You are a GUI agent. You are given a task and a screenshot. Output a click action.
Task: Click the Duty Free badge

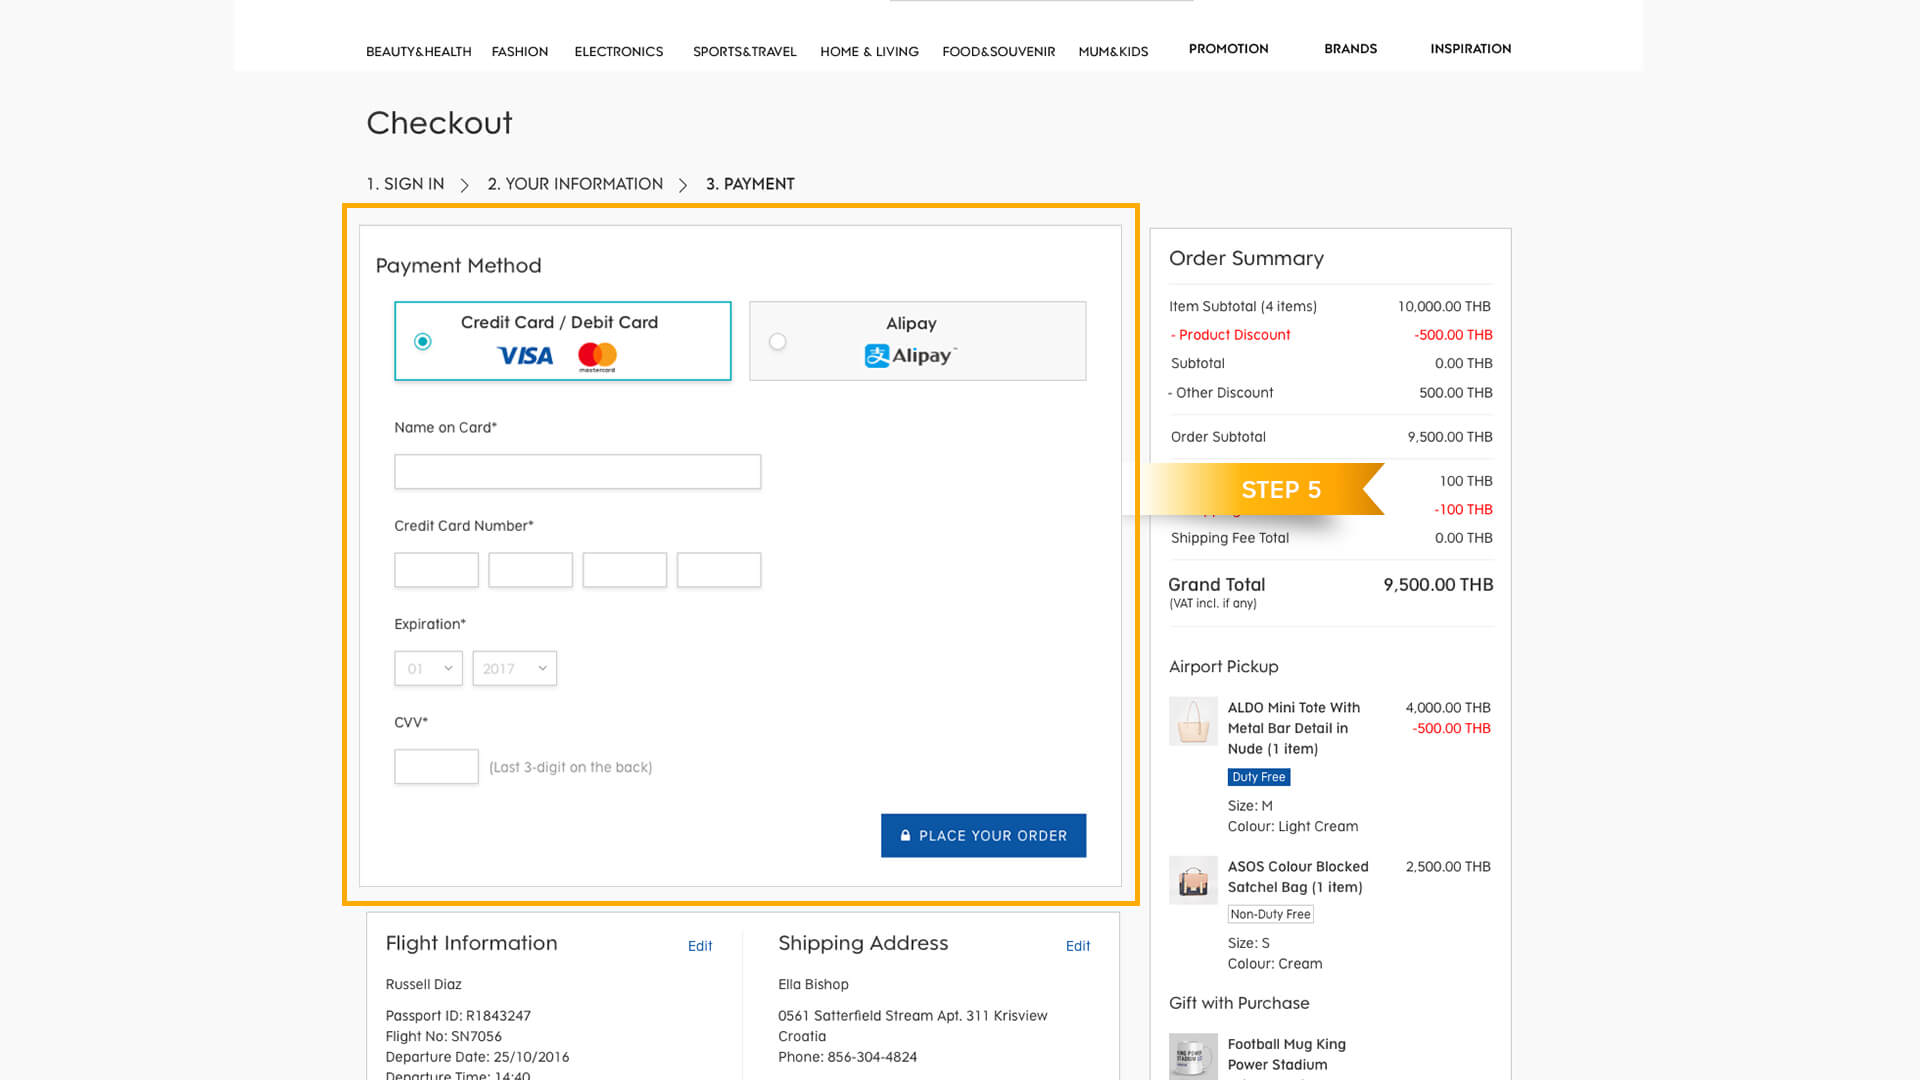(1259, 777)
